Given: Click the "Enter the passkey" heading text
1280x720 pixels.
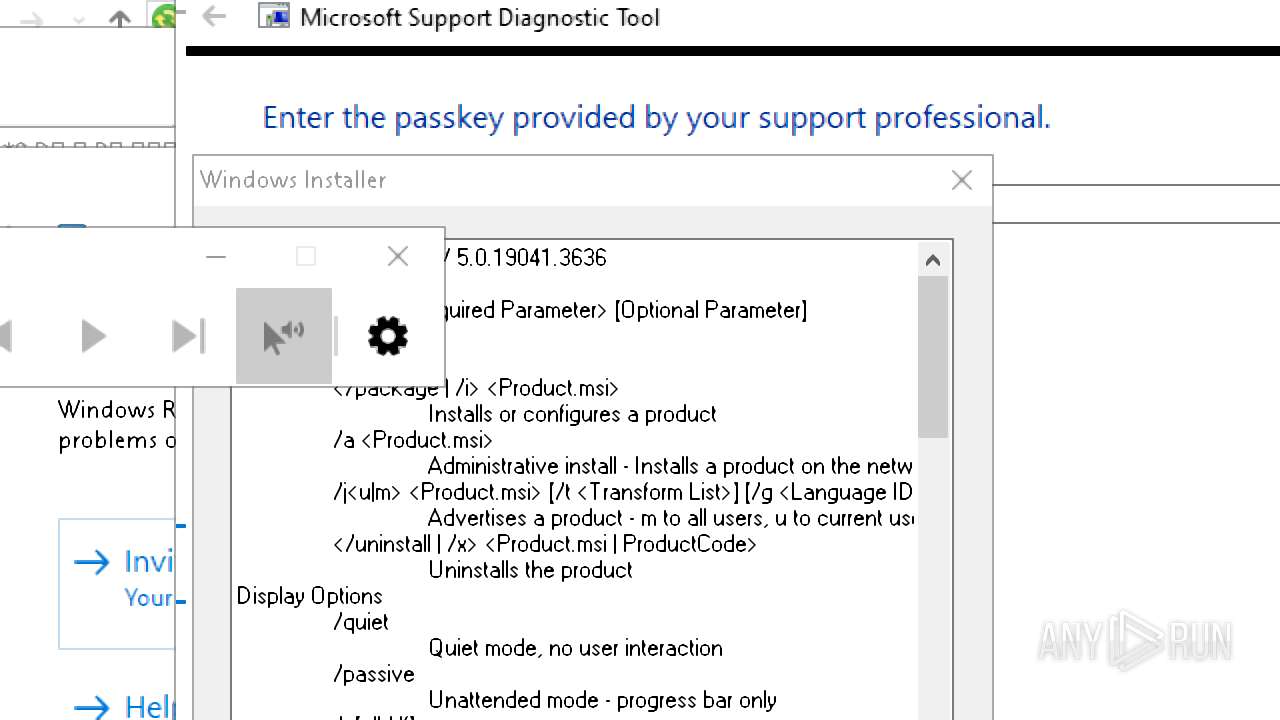Looking at the screenshot, I should (656, 118).
